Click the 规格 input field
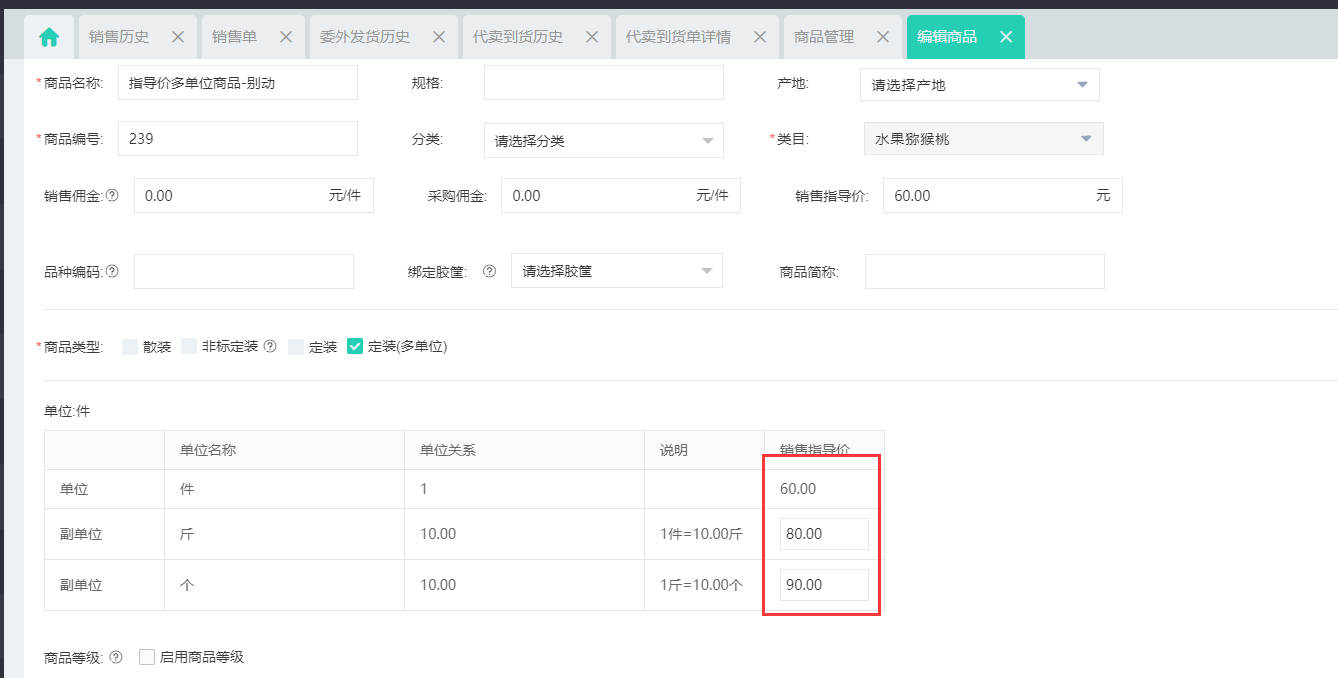This screenshot has height=678, width=1338. 604,83
